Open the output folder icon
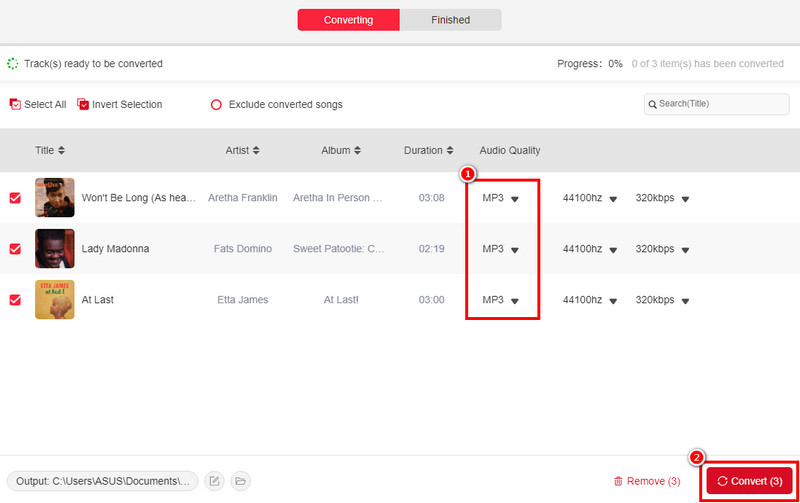This screenshot has height=503, width=800. pos(240,481)
